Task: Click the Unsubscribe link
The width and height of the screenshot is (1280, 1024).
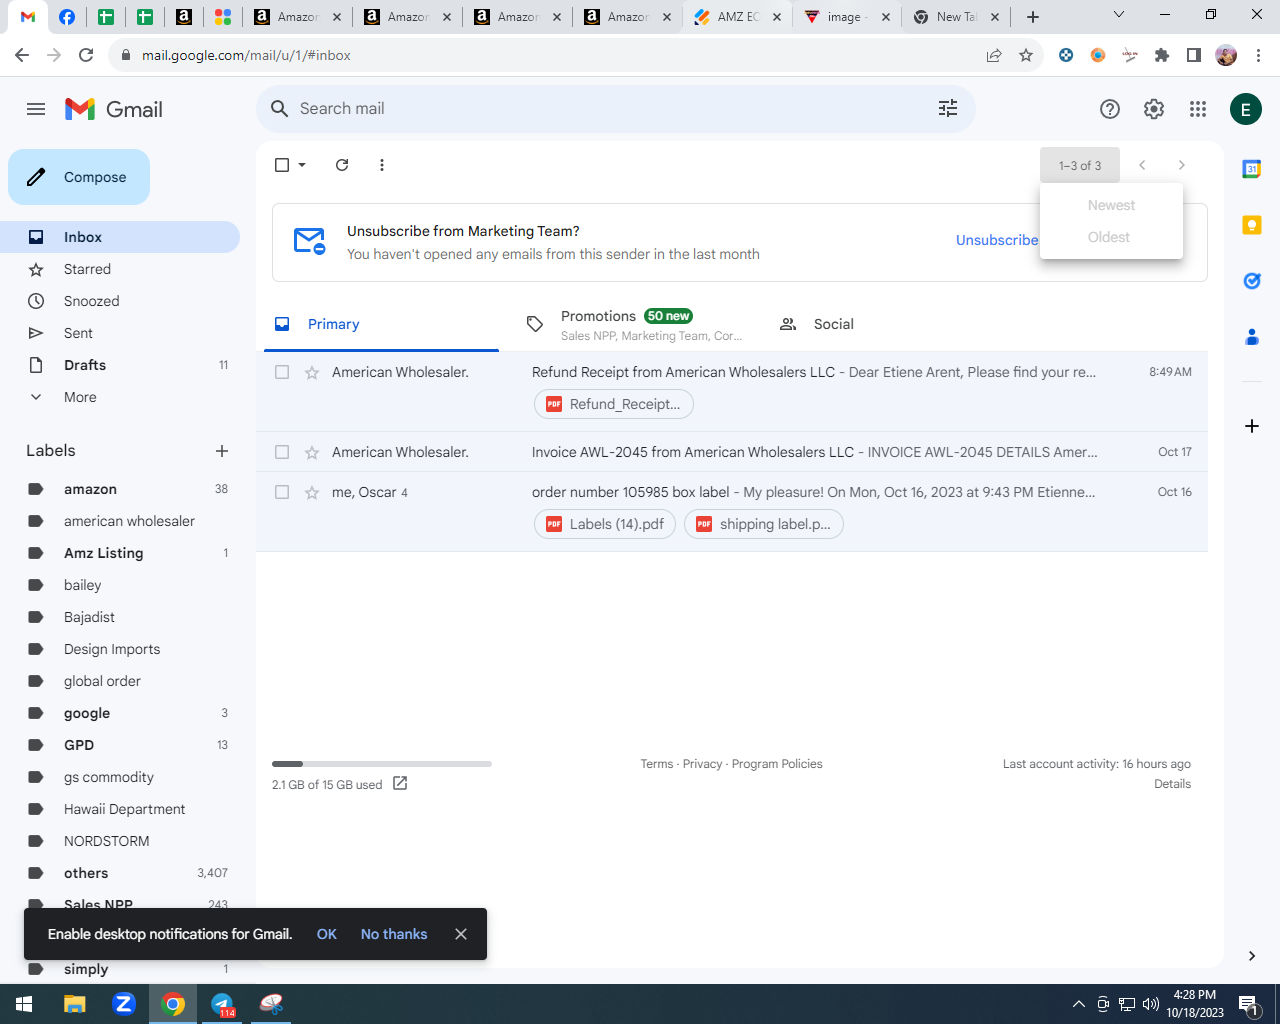Action: [x=996, y=240]
